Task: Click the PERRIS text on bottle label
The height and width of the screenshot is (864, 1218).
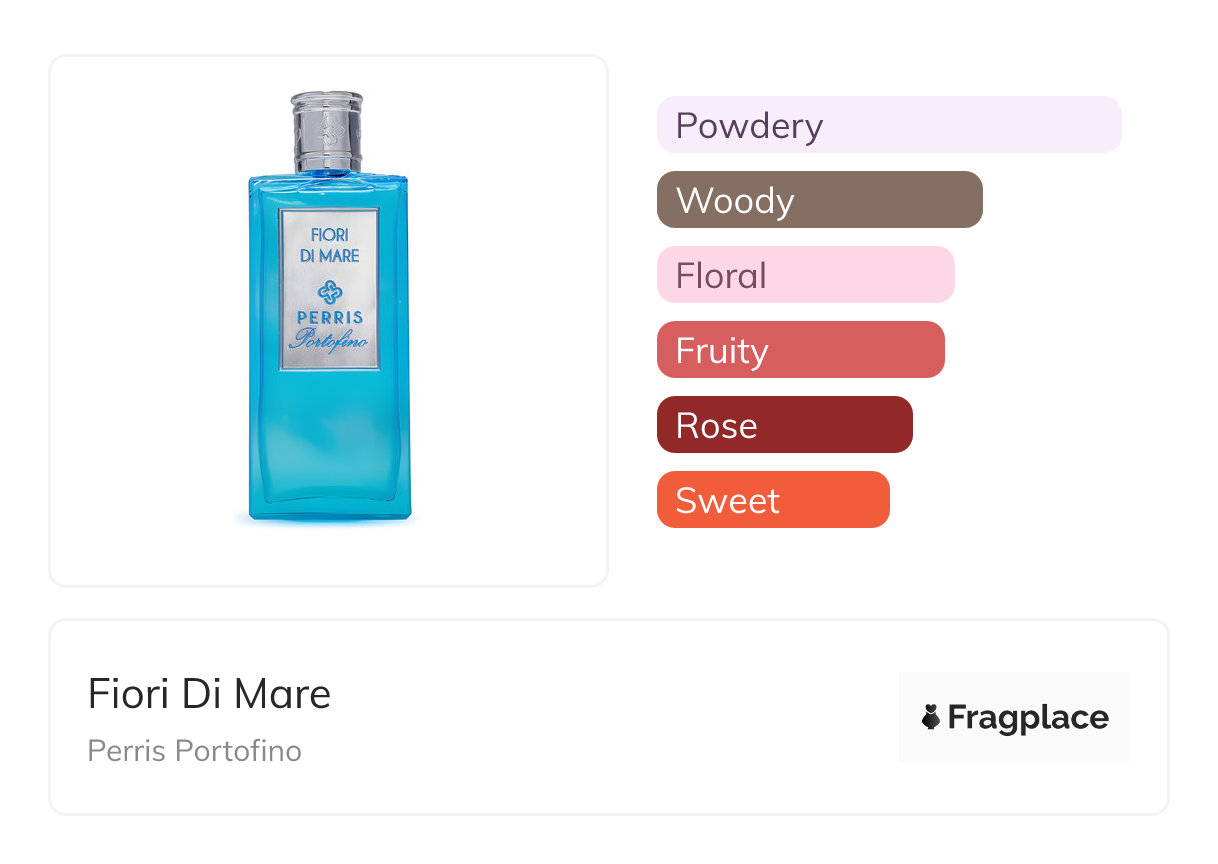Action: (x=329, y=318)
